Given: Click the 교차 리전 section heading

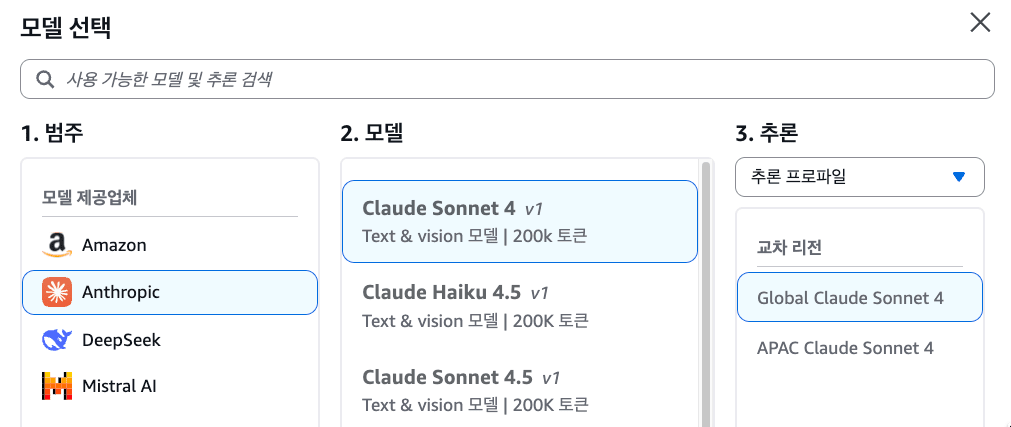Looking at the screenshot, I should tap(789, 247).
